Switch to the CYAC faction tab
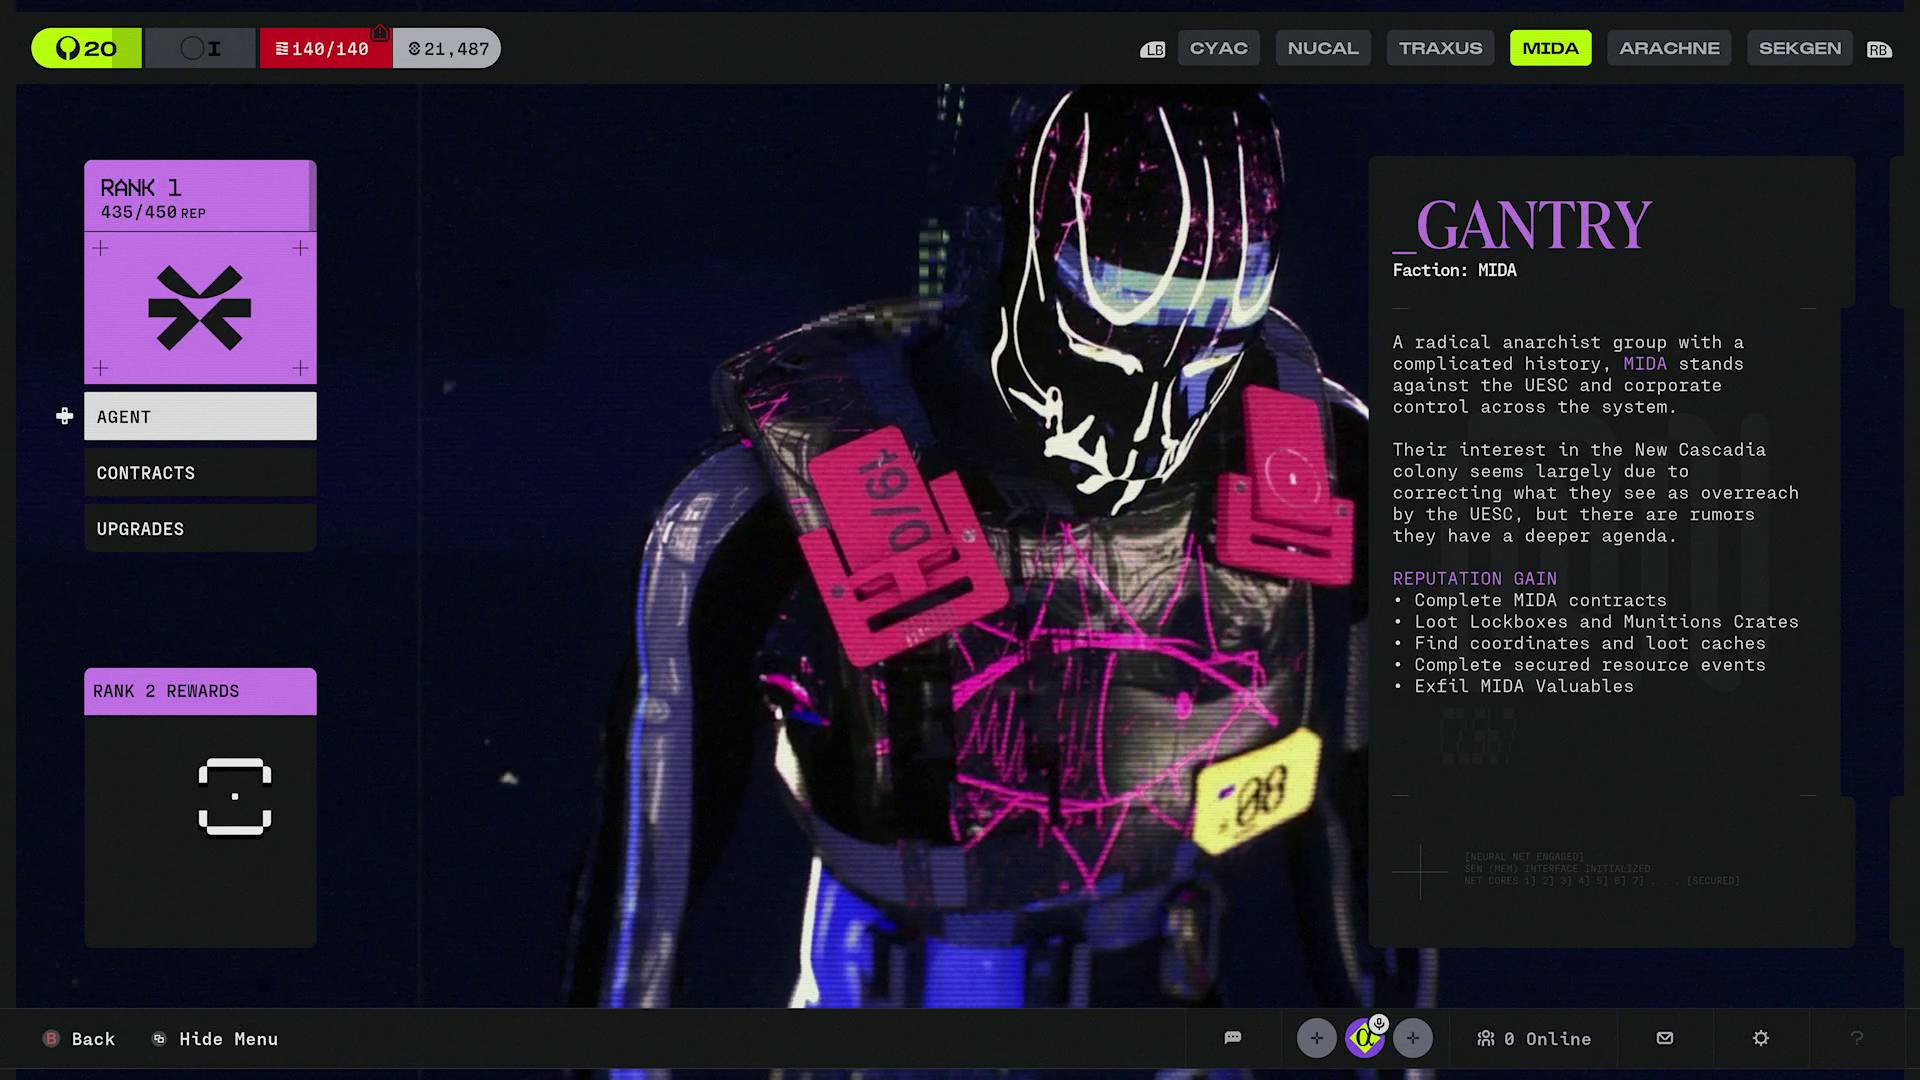1920x1080 pixels. click(x=1218, y=47)
